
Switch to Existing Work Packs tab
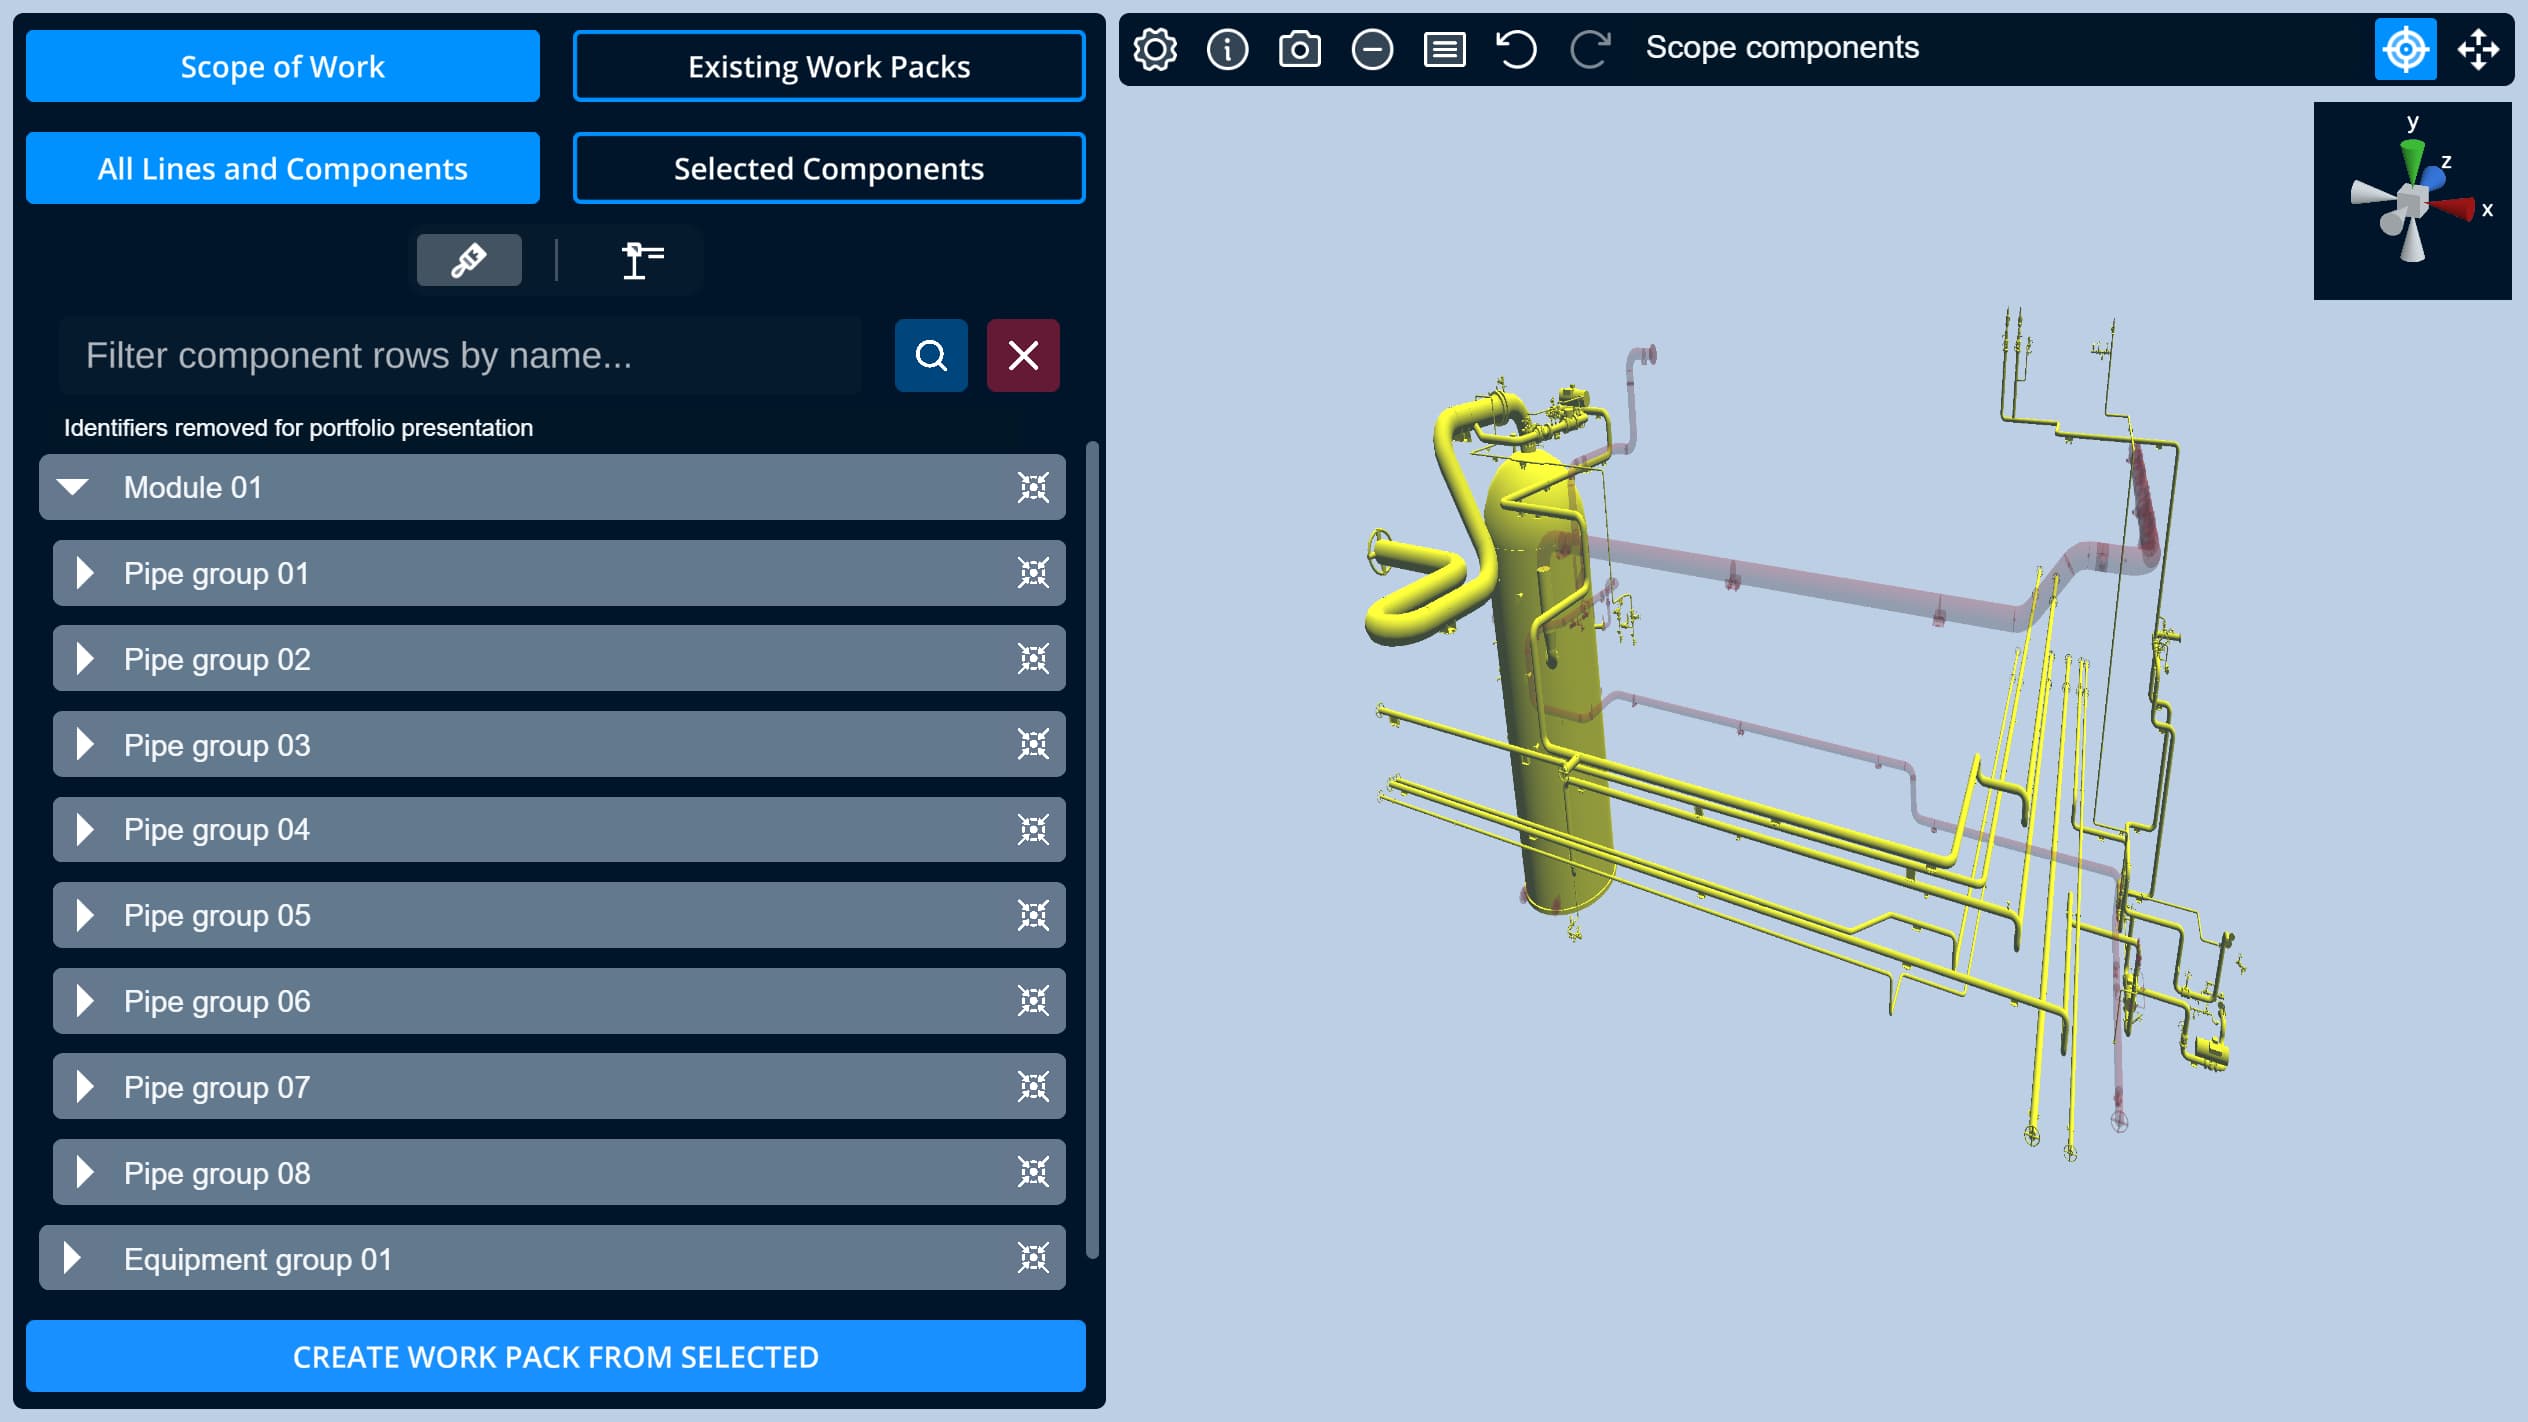pyautogui.click(x=829, y=66)
